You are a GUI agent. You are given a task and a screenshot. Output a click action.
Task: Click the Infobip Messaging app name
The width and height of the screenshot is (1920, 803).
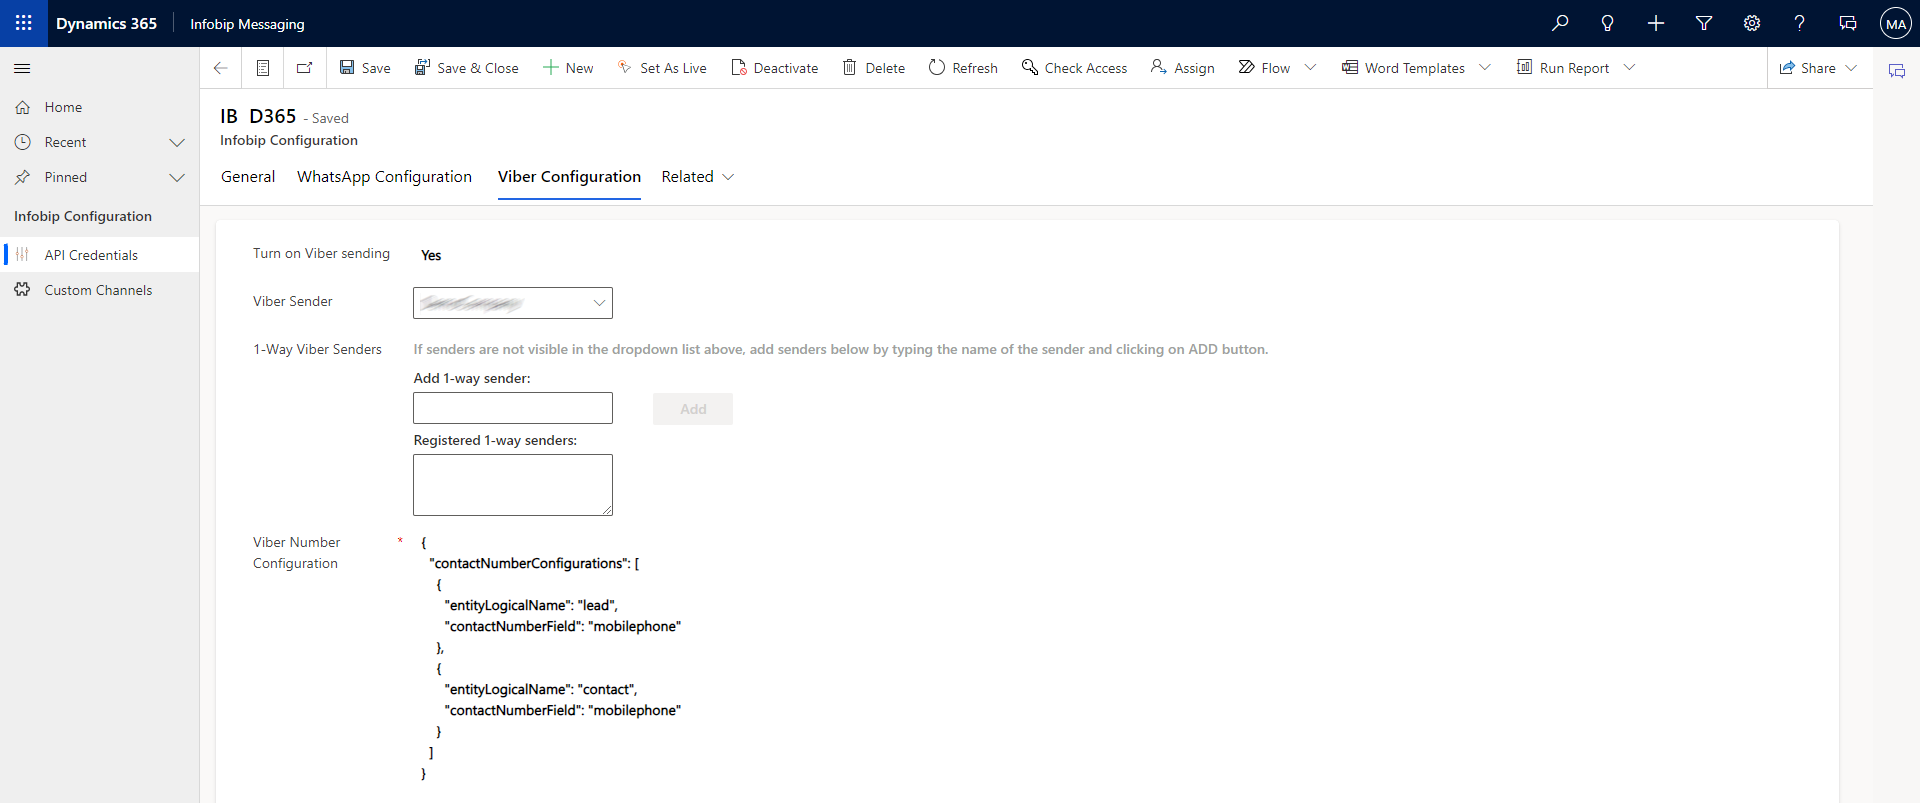point(247,24)
